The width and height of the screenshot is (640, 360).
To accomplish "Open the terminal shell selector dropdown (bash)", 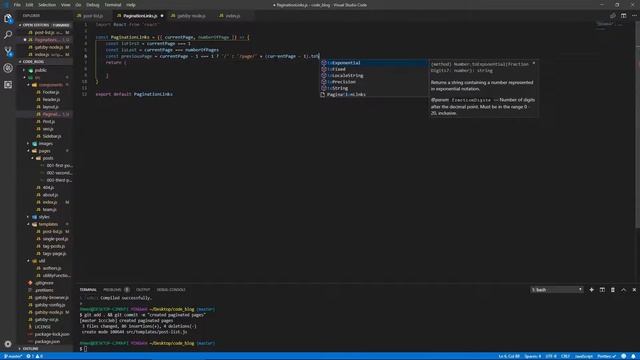I will tap(556, 290).
